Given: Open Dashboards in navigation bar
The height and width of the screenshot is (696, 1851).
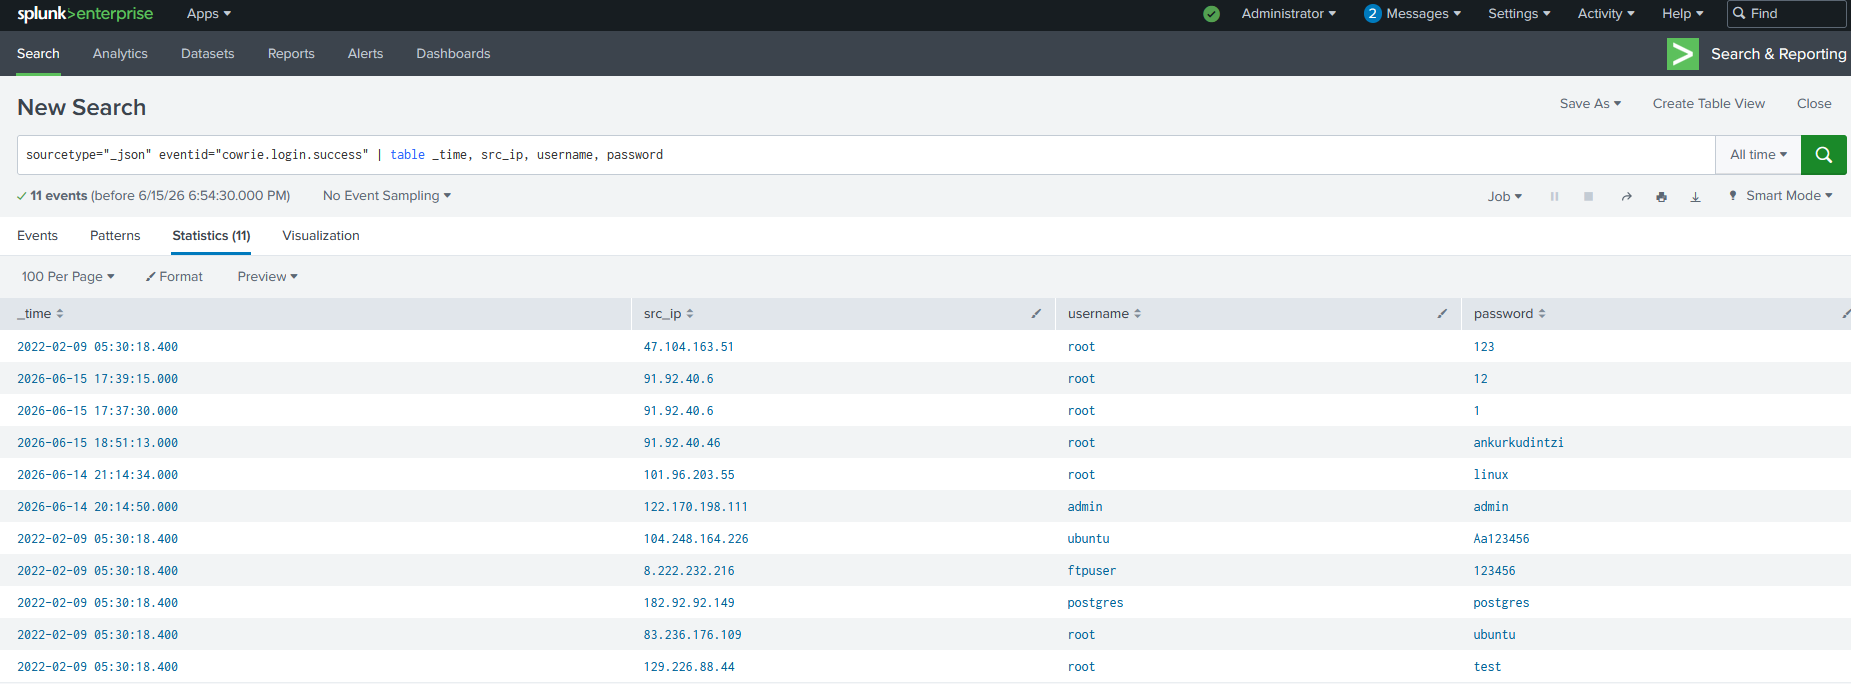Looking at the screenshot, I should coord(453,54).
